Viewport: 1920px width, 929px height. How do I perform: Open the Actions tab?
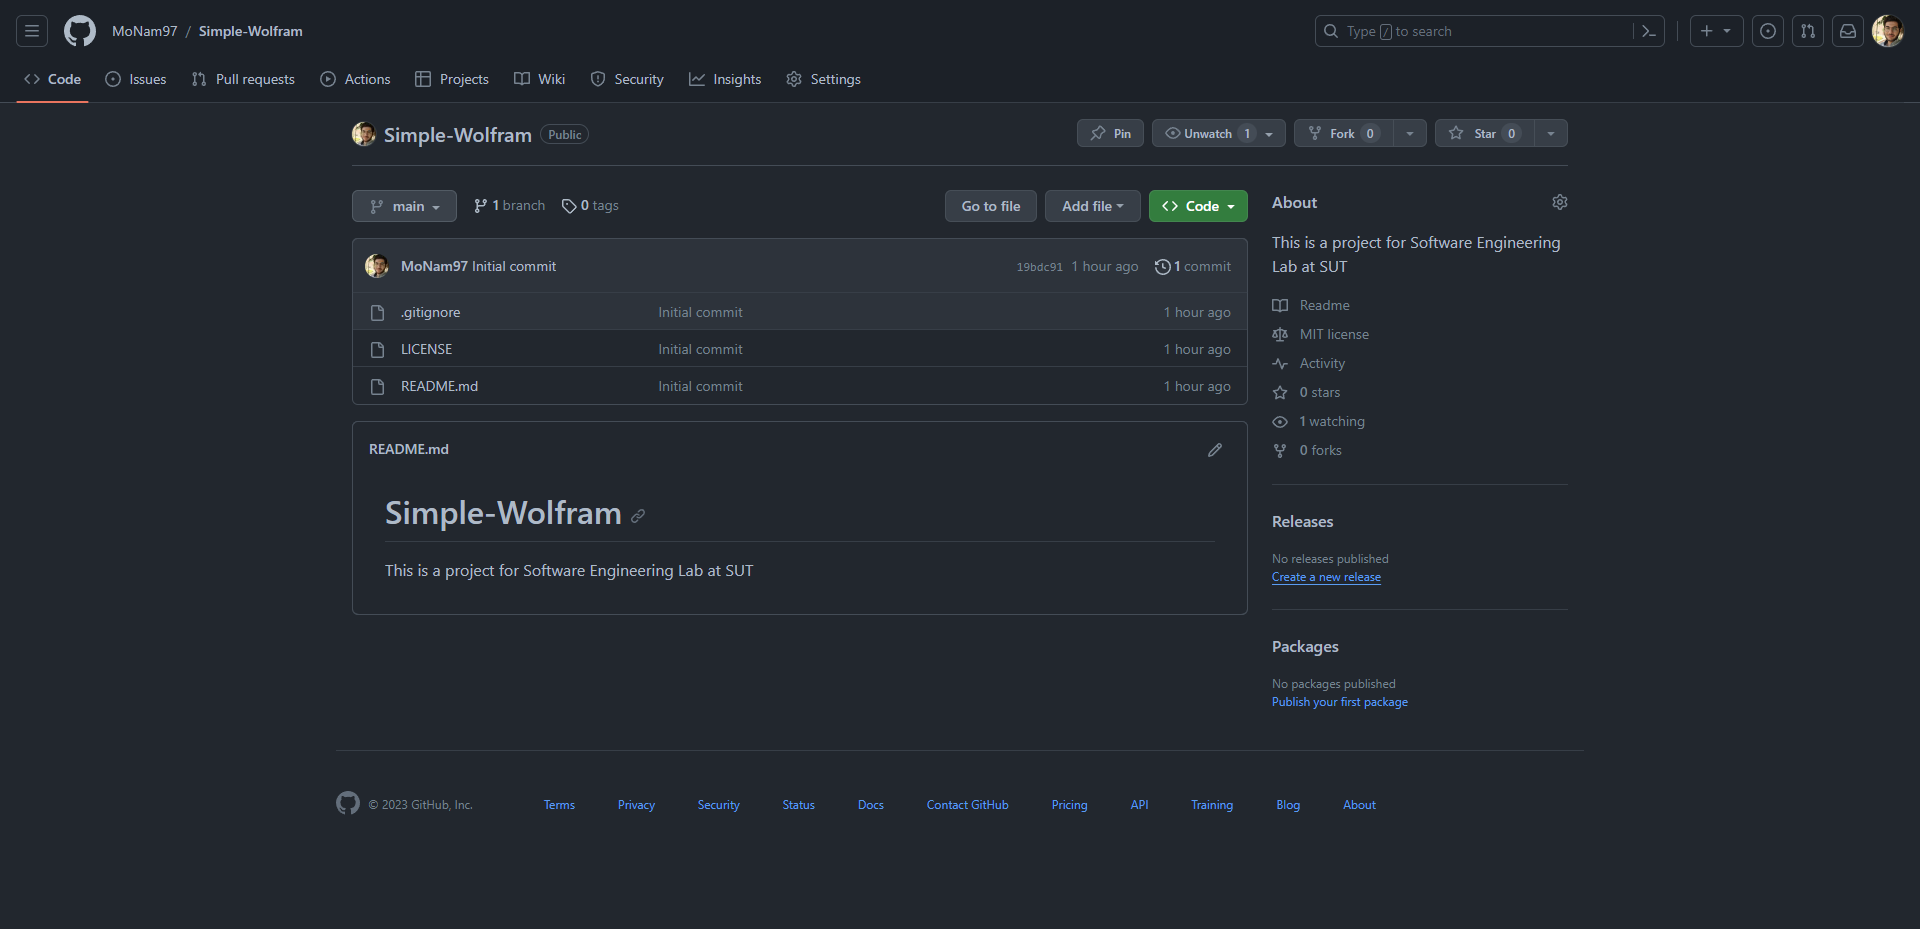[x=355, y=79]
